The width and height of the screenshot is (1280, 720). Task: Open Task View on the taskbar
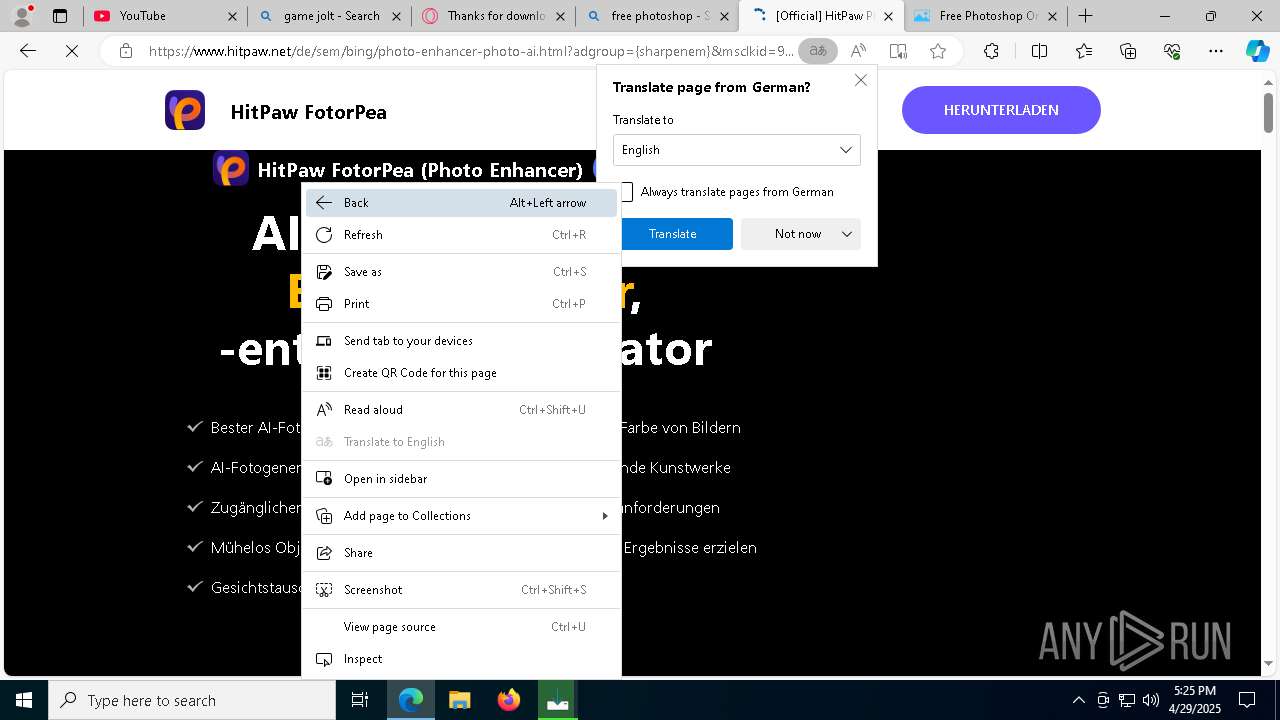(360, 700)
